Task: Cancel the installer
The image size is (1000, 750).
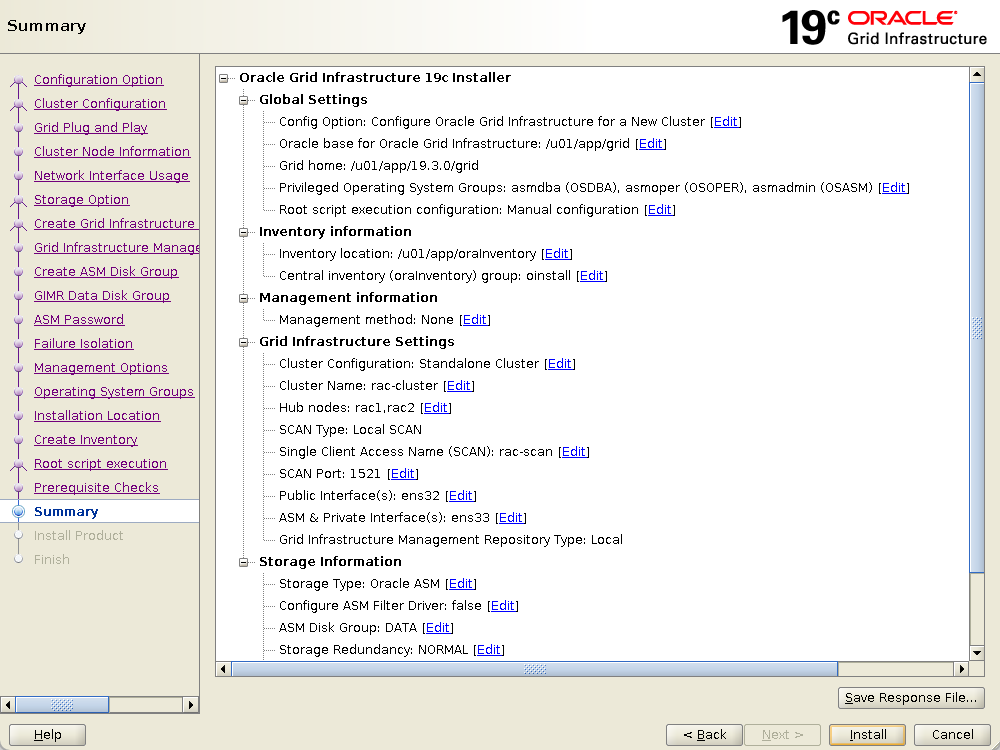Action: tap(952, 734)
